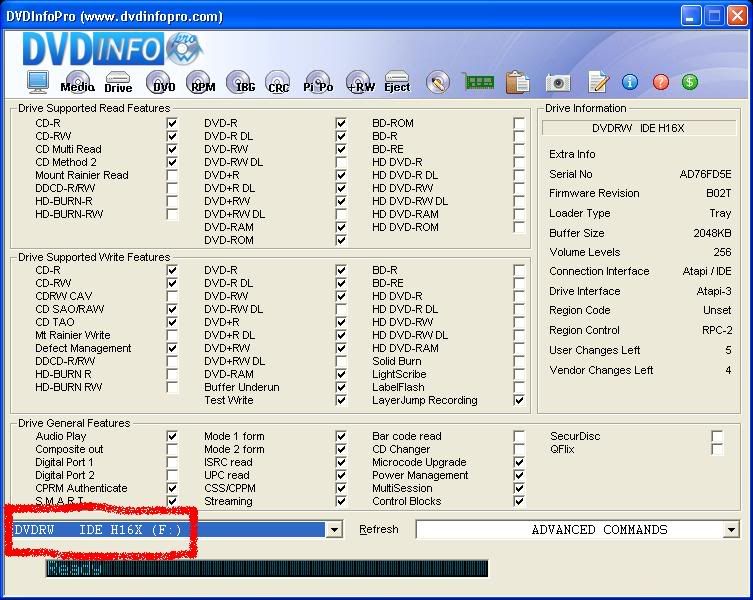Screen dimensions: 753x600
Task: Click the computer monitor toolbar icon
Action: point(37,82)
